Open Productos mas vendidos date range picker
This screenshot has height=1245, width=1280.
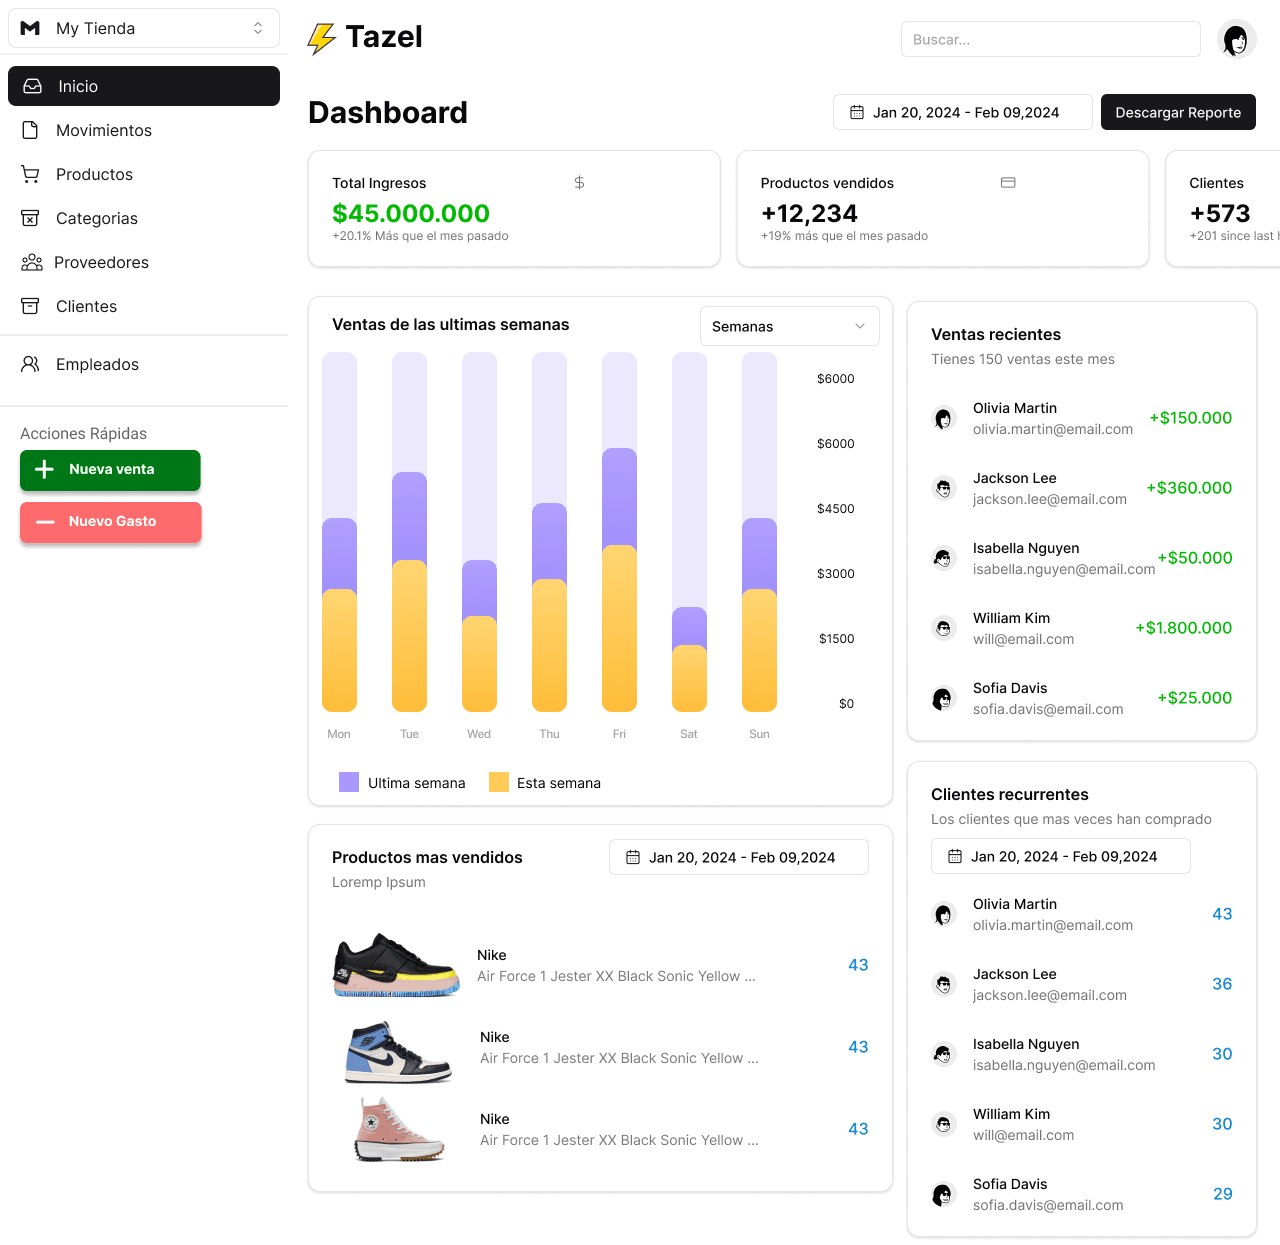[x=739, y=857]
